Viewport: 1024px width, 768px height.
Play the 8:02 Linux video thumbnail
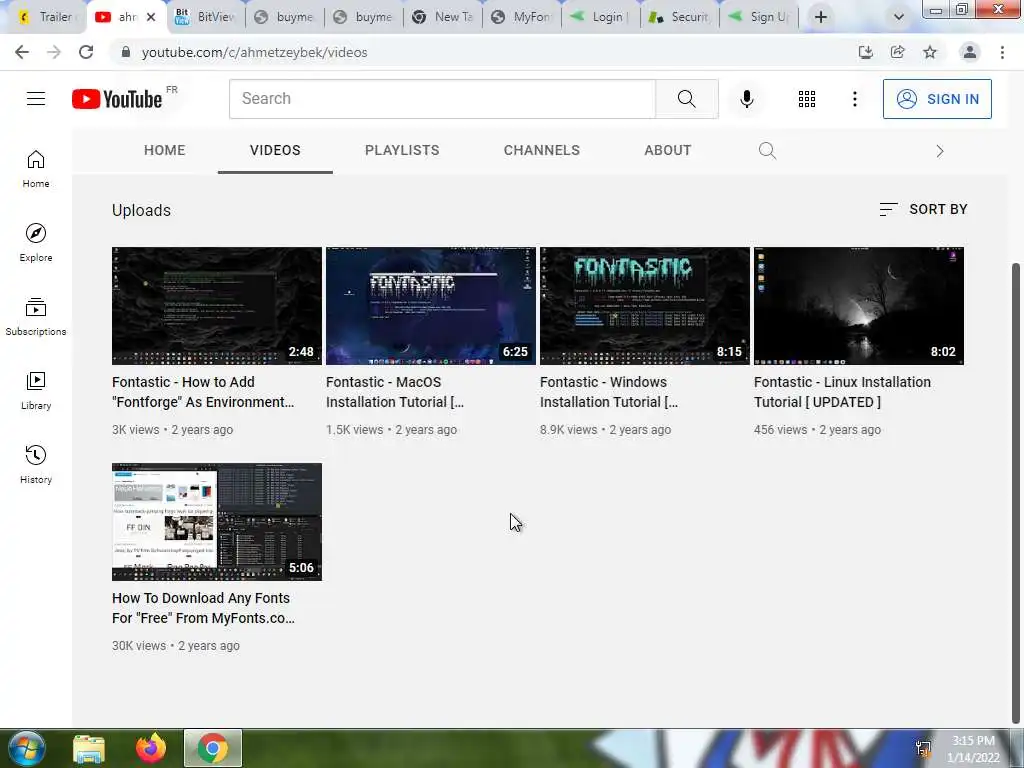point(859,306)
